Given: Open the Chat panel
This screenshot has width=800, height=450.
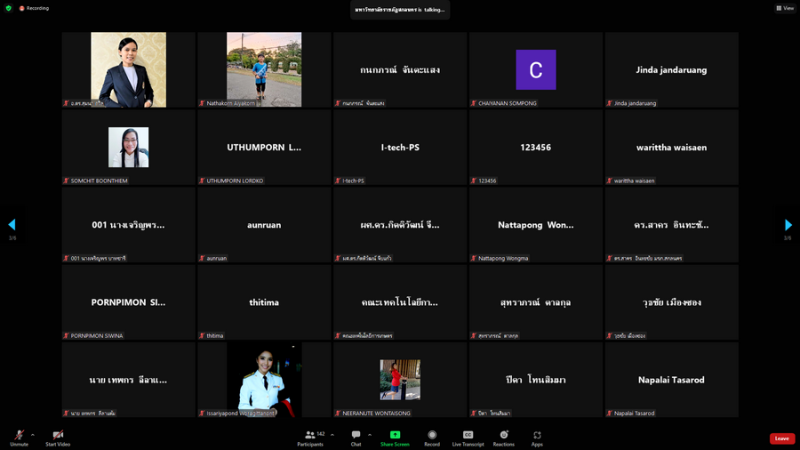Looking at the screenshot, I should pyautogui.click(x=356, y=436).
